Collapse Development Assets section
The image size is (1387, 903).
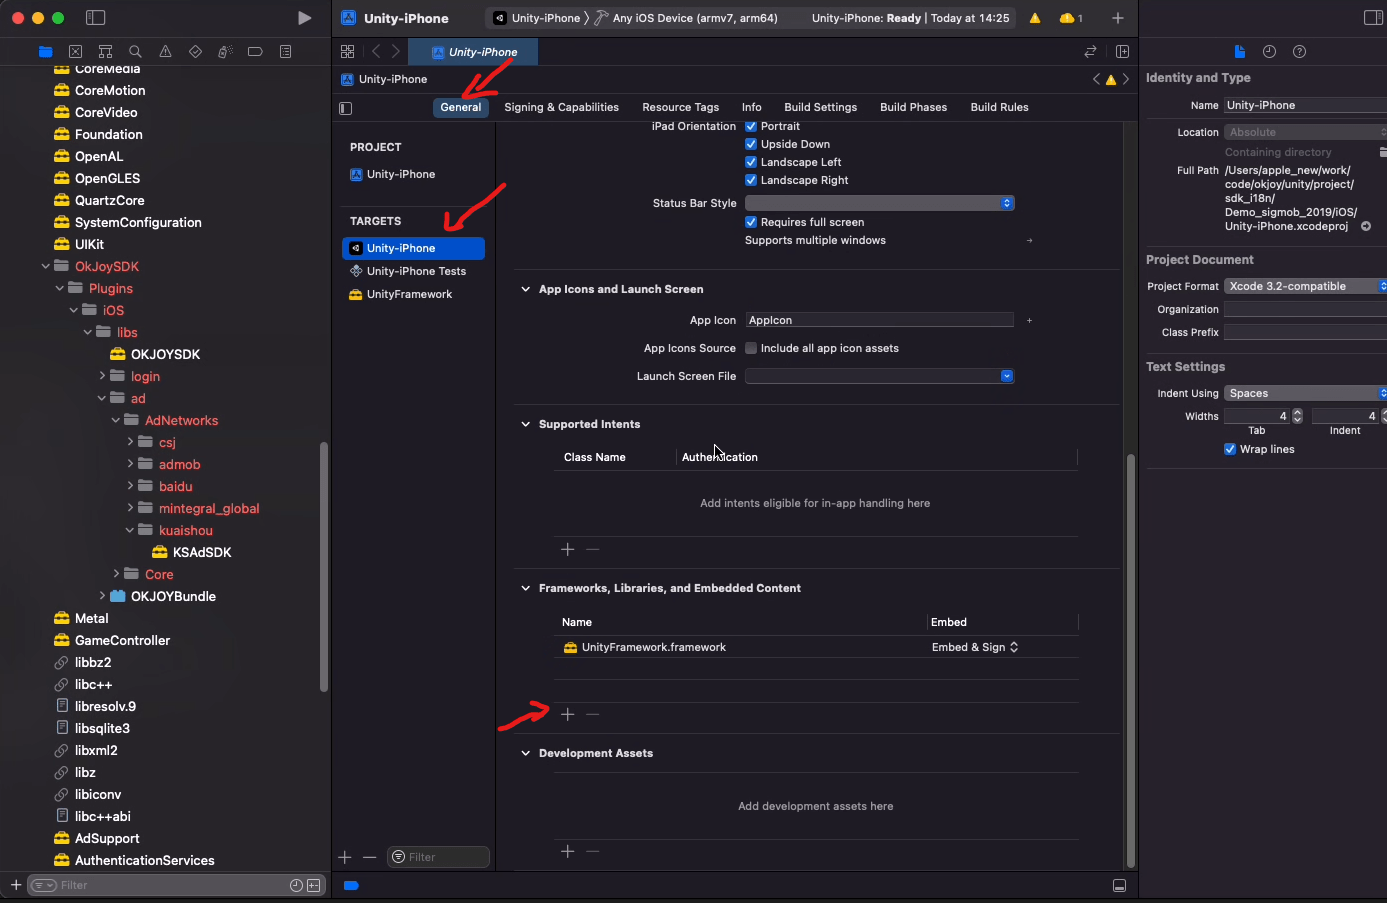pos(525,753)
